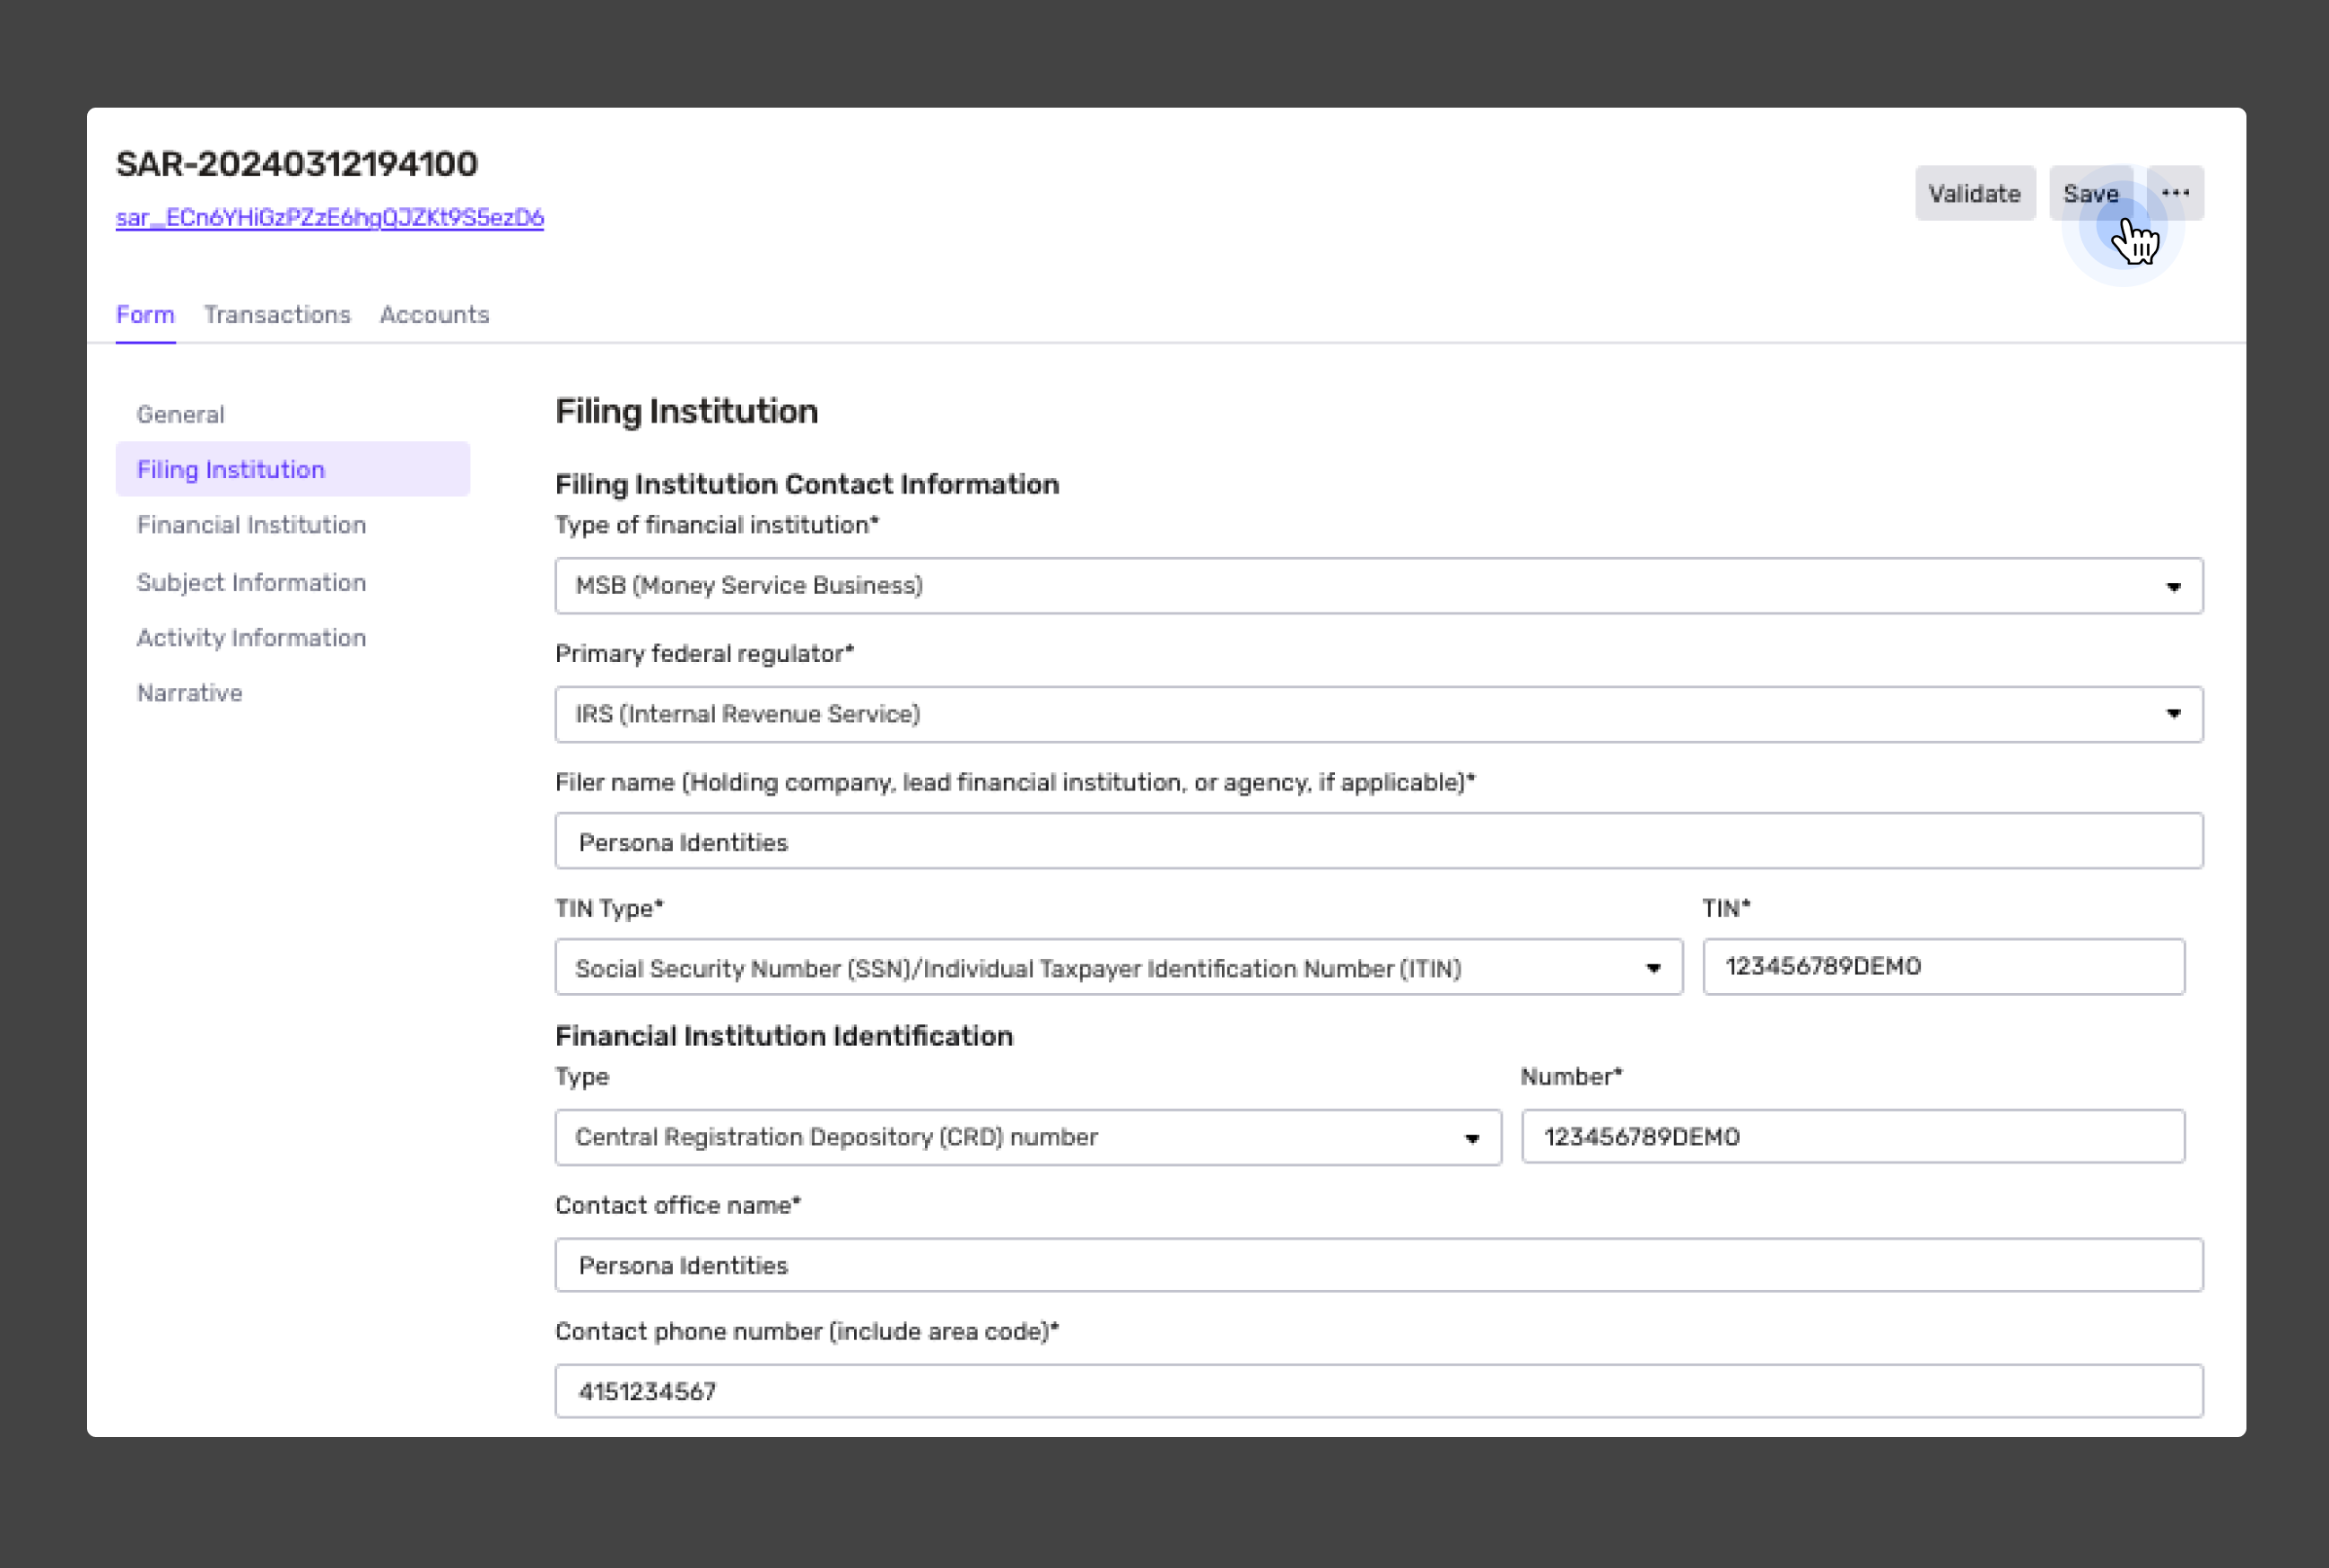Focus the Contact phone number field

tap(1379, 1391)
